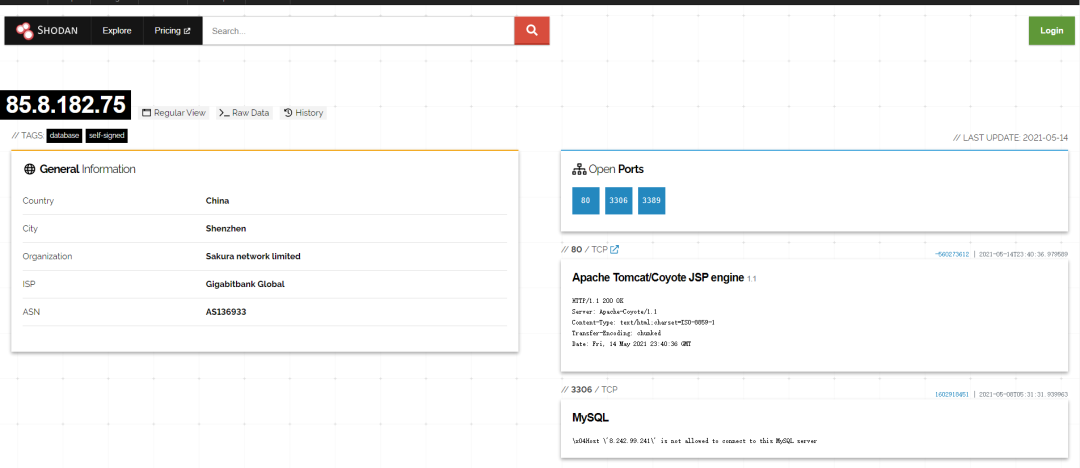Select the ASN value AS136933
This screenshot has width=1080, height=468.
click(x=226, y=312)
